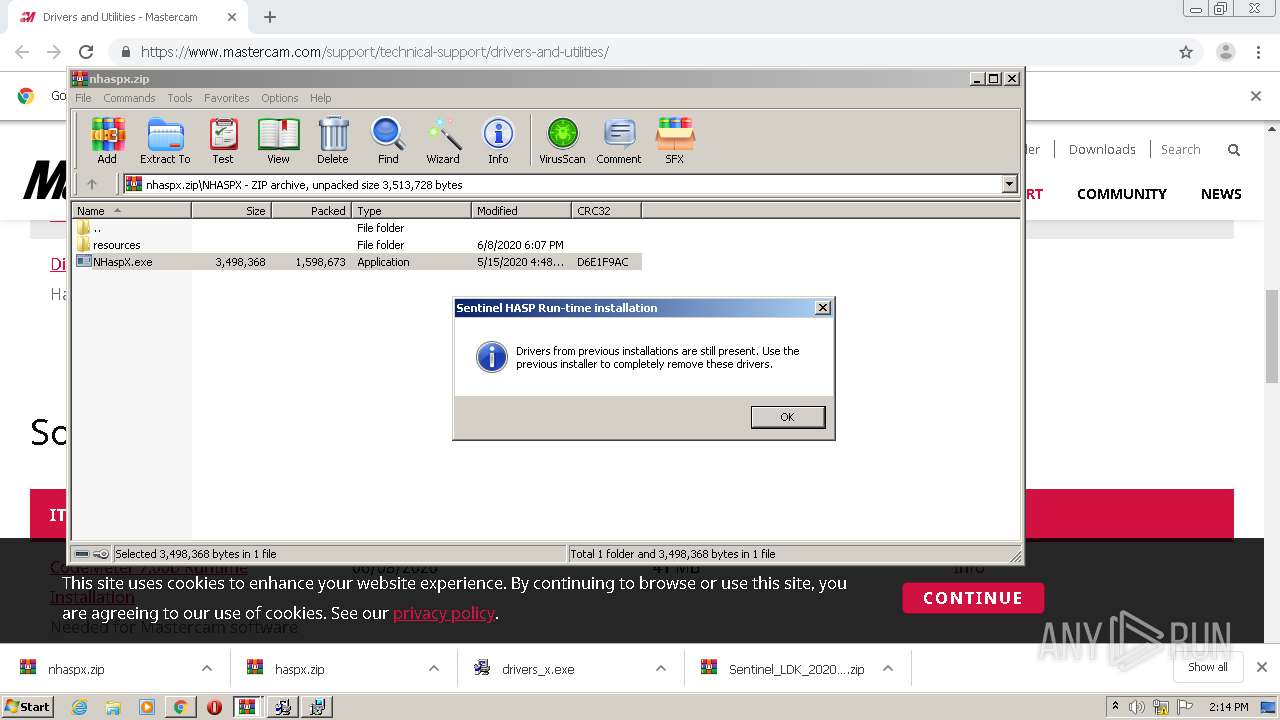This screenshot has height=720, width=1280.
Task: Click the Add toolbar icon in WinRAR
Action: 107,140
